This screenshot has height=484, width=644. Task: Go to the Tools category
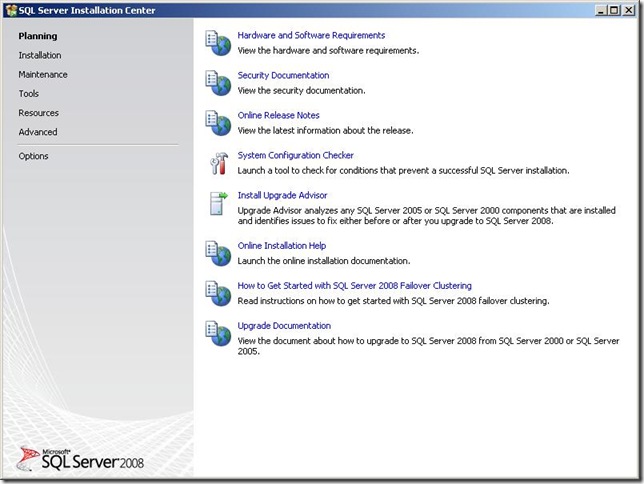click(x=28, y=94)
